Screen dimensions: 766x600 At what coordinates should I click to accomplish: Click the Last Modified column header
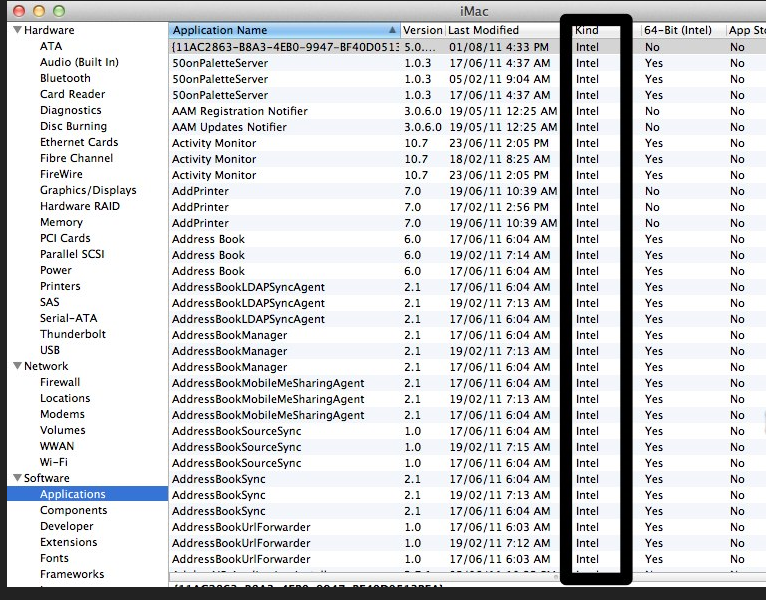tap(503, 30)
